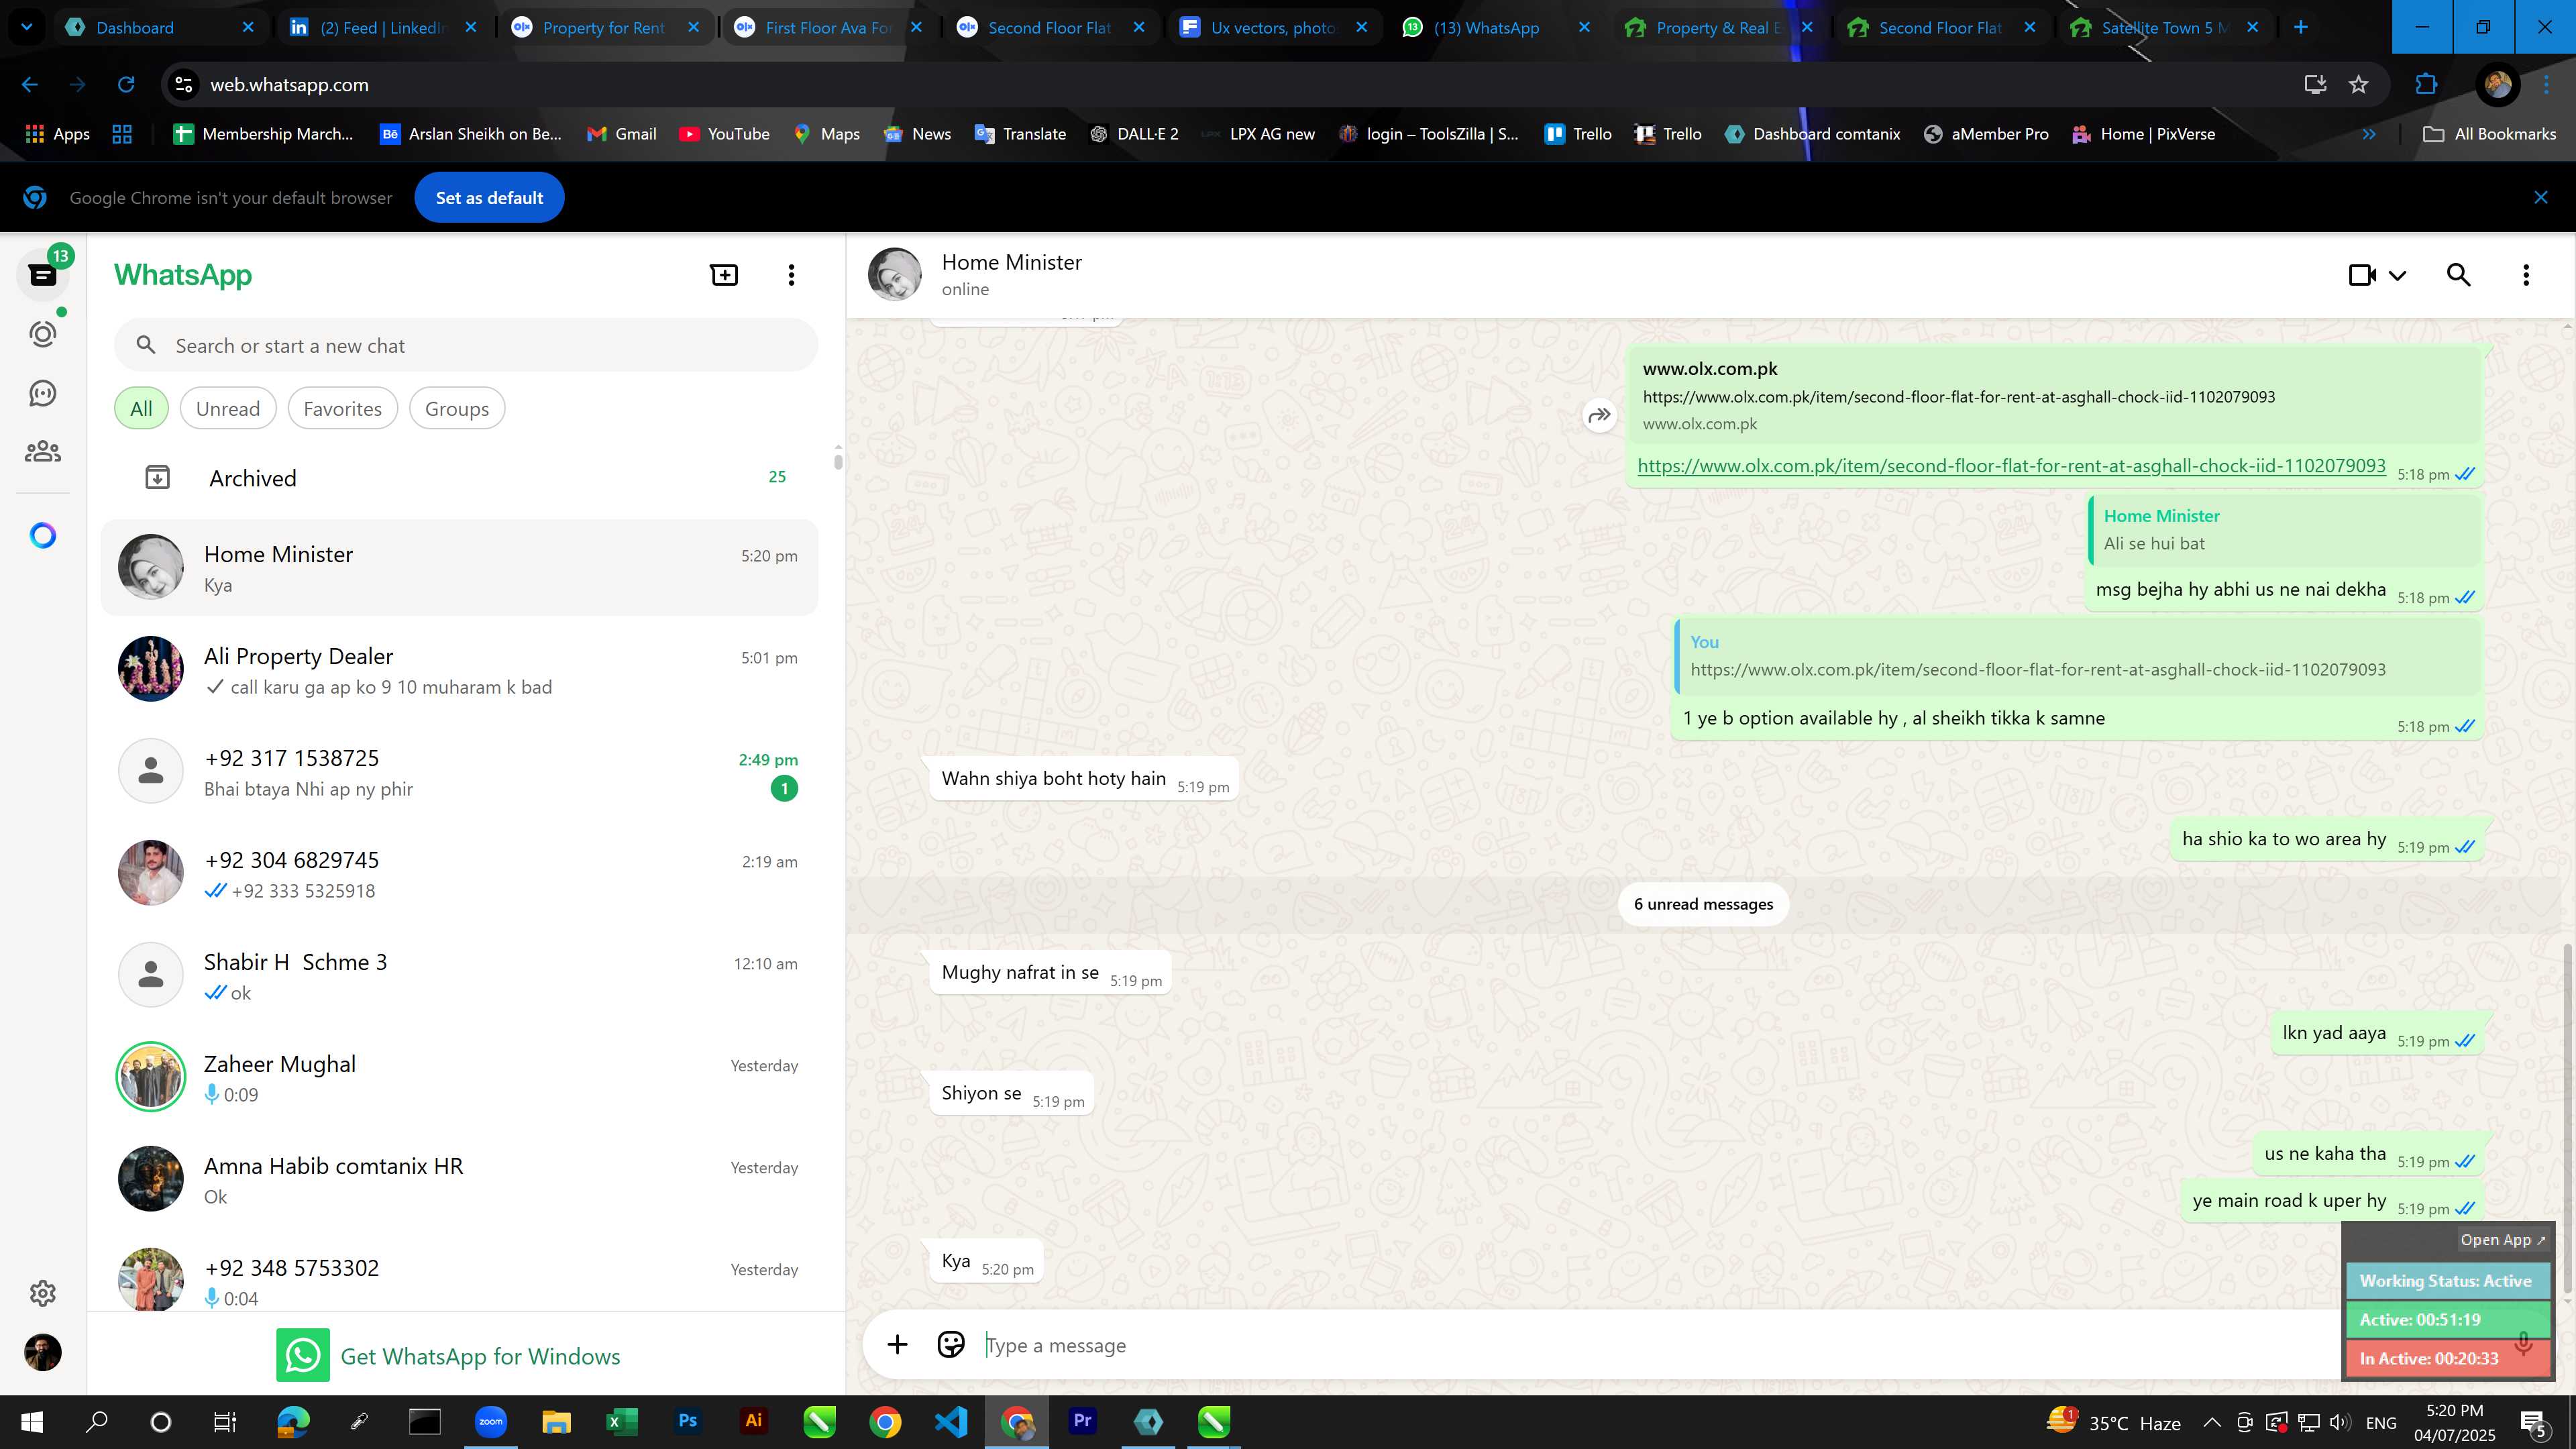Image resolution: width=2576 pixels, height=1449 pixels.
Task: Open Visual Studio Code from taskbar
Action: (951, 1421)
